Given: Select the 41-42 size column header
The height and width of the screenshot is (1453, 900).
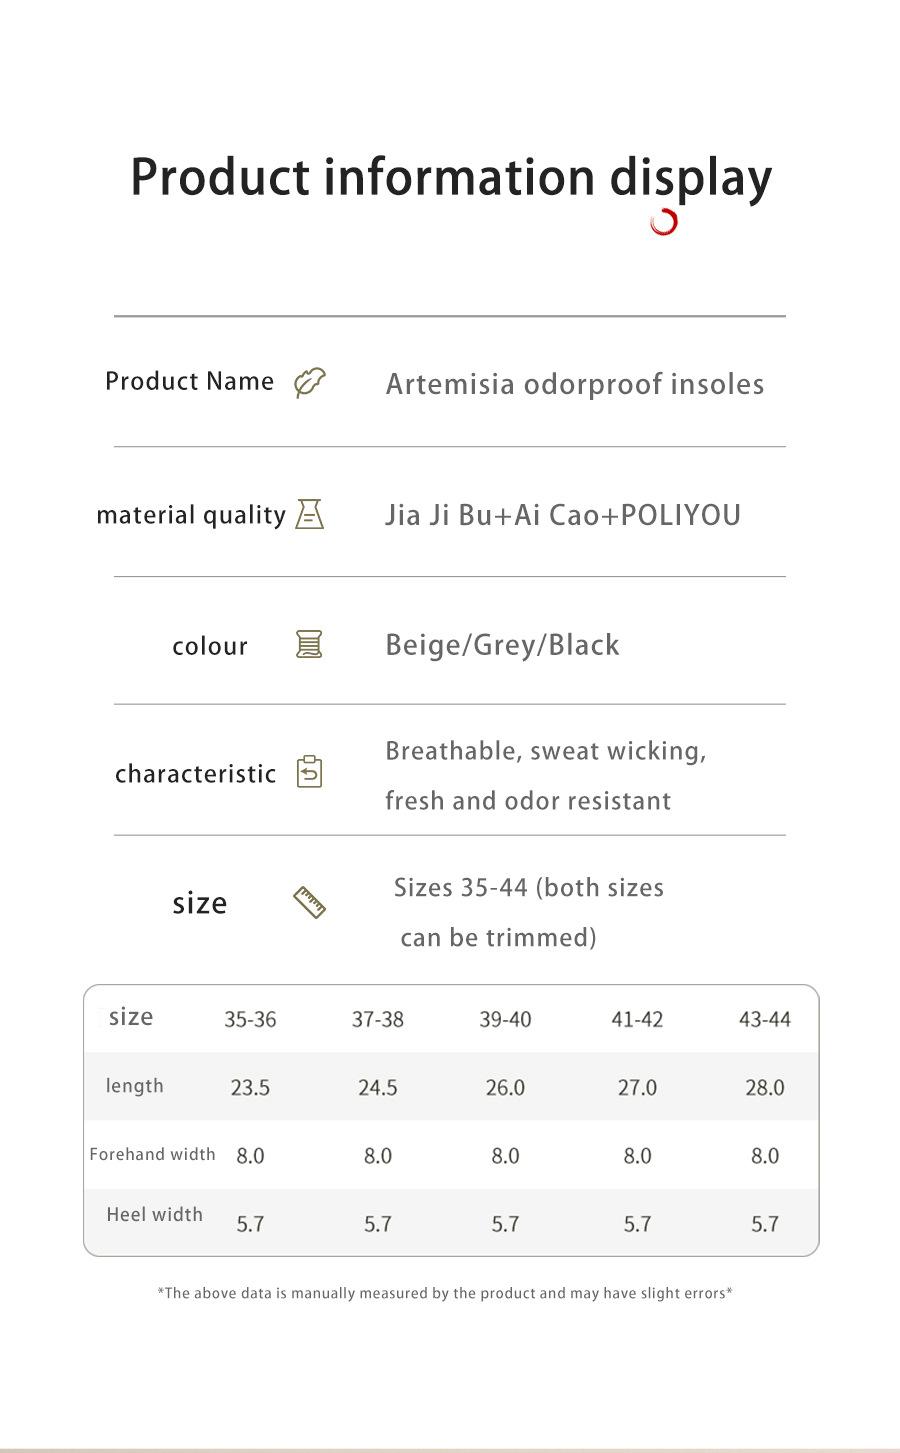Looking at the screenshot, I should tap(637, 1019).
